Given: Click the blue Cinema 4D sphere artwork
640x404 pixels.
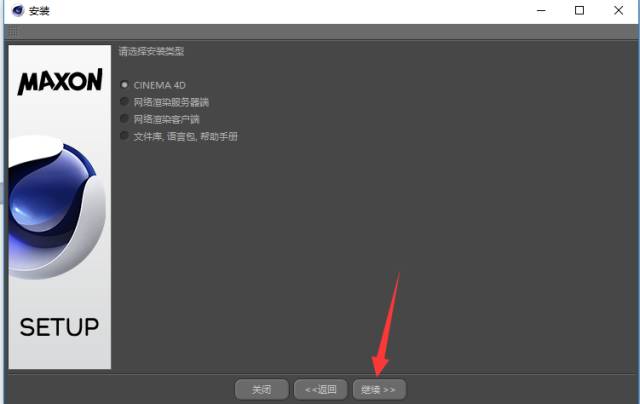Looking at the screenshot, I should click(57, 207).
